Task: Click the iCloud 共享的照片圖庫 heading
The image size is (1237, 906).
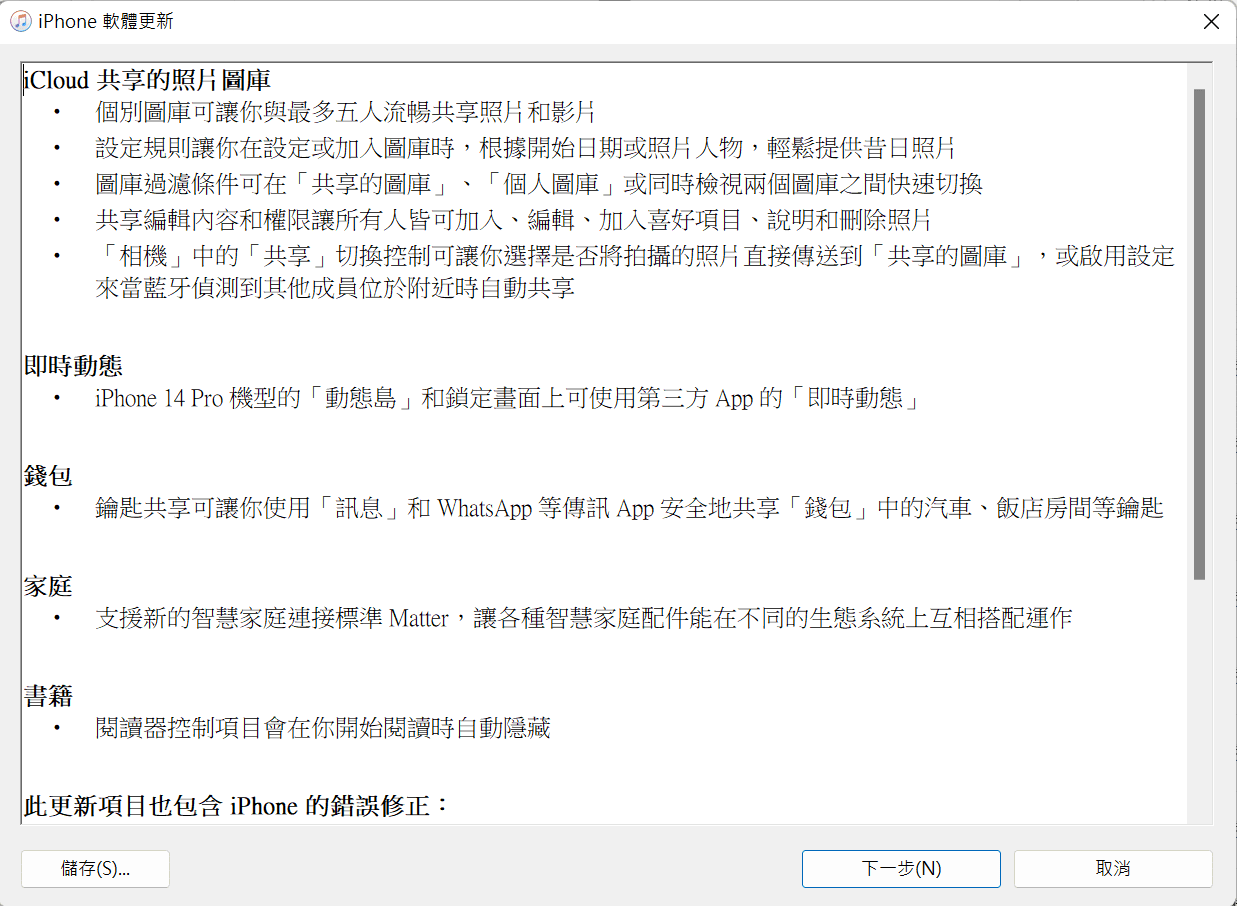Action: click(x=147, y=80)
